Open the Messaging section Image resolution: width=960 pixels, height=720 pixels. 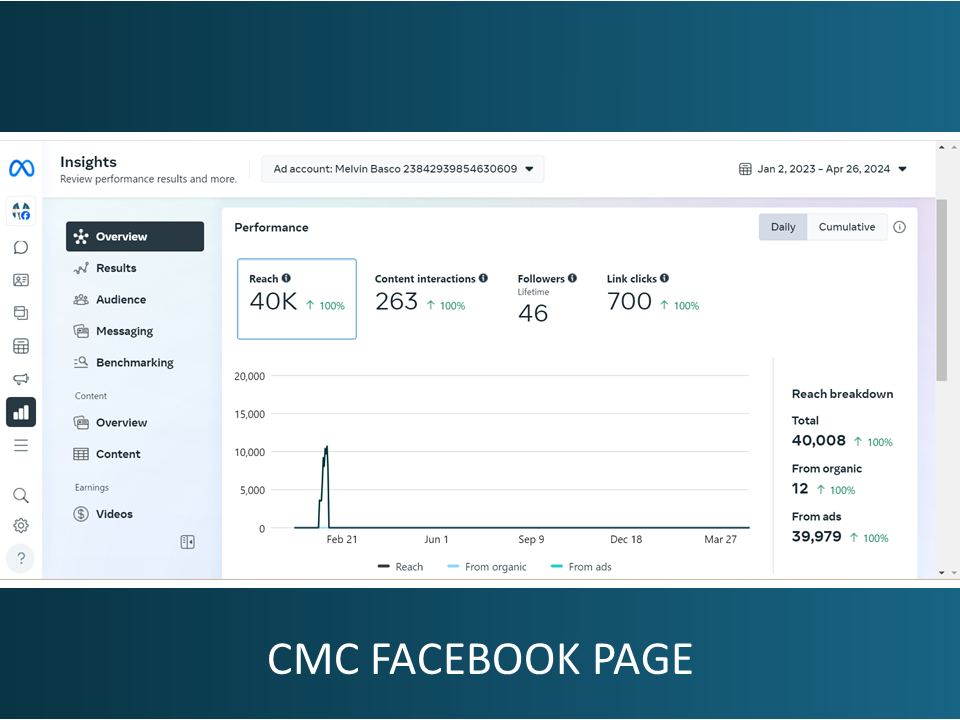point(135,331)
